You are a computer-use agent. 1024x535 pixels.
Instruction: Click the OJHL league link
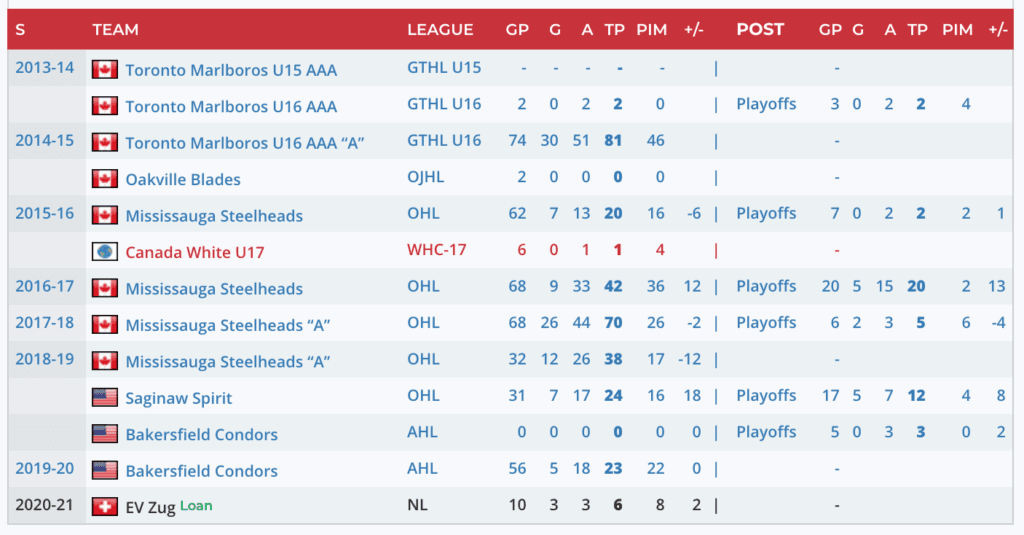click(x=426, y=177)
